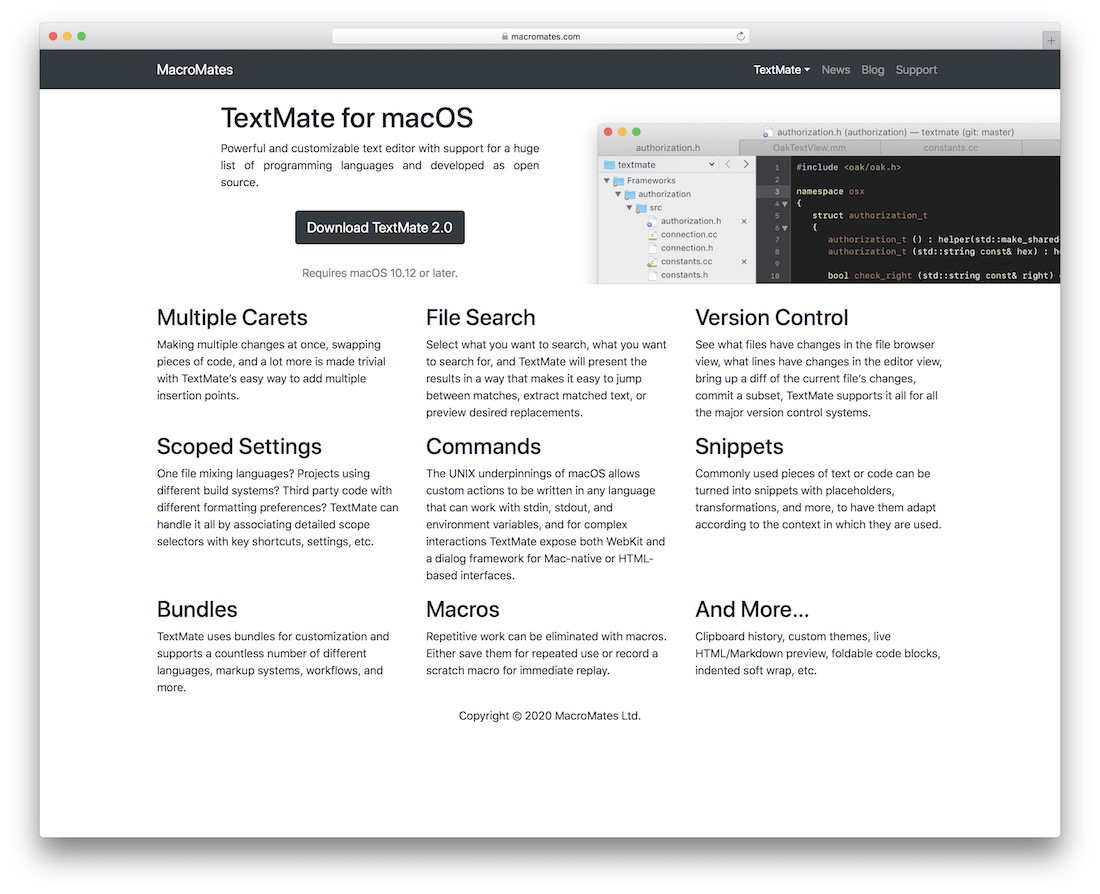
Task: Click the authorization folder icon in the tree
Action: (630, 194)
